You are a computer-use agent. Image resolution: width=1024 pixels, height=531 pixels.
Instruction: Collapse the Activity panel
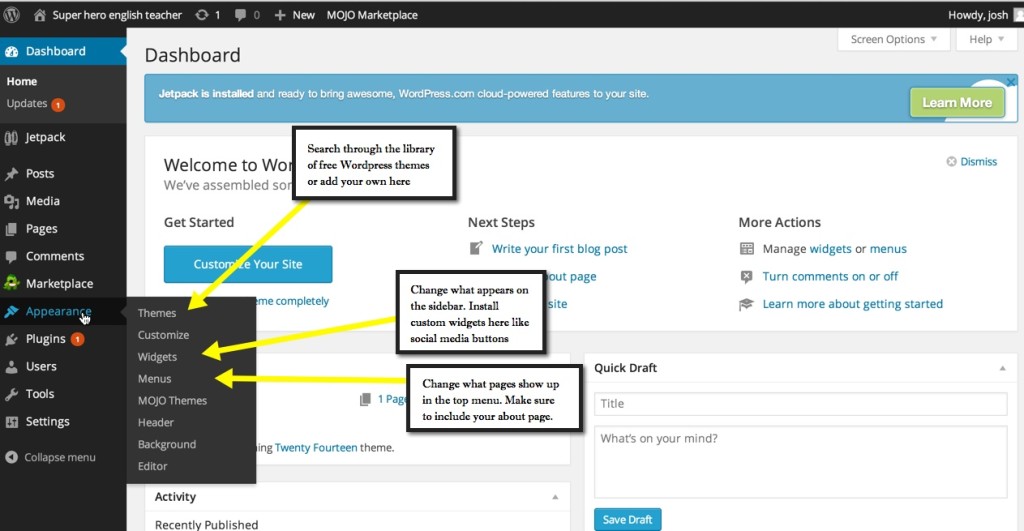[555, 497]
